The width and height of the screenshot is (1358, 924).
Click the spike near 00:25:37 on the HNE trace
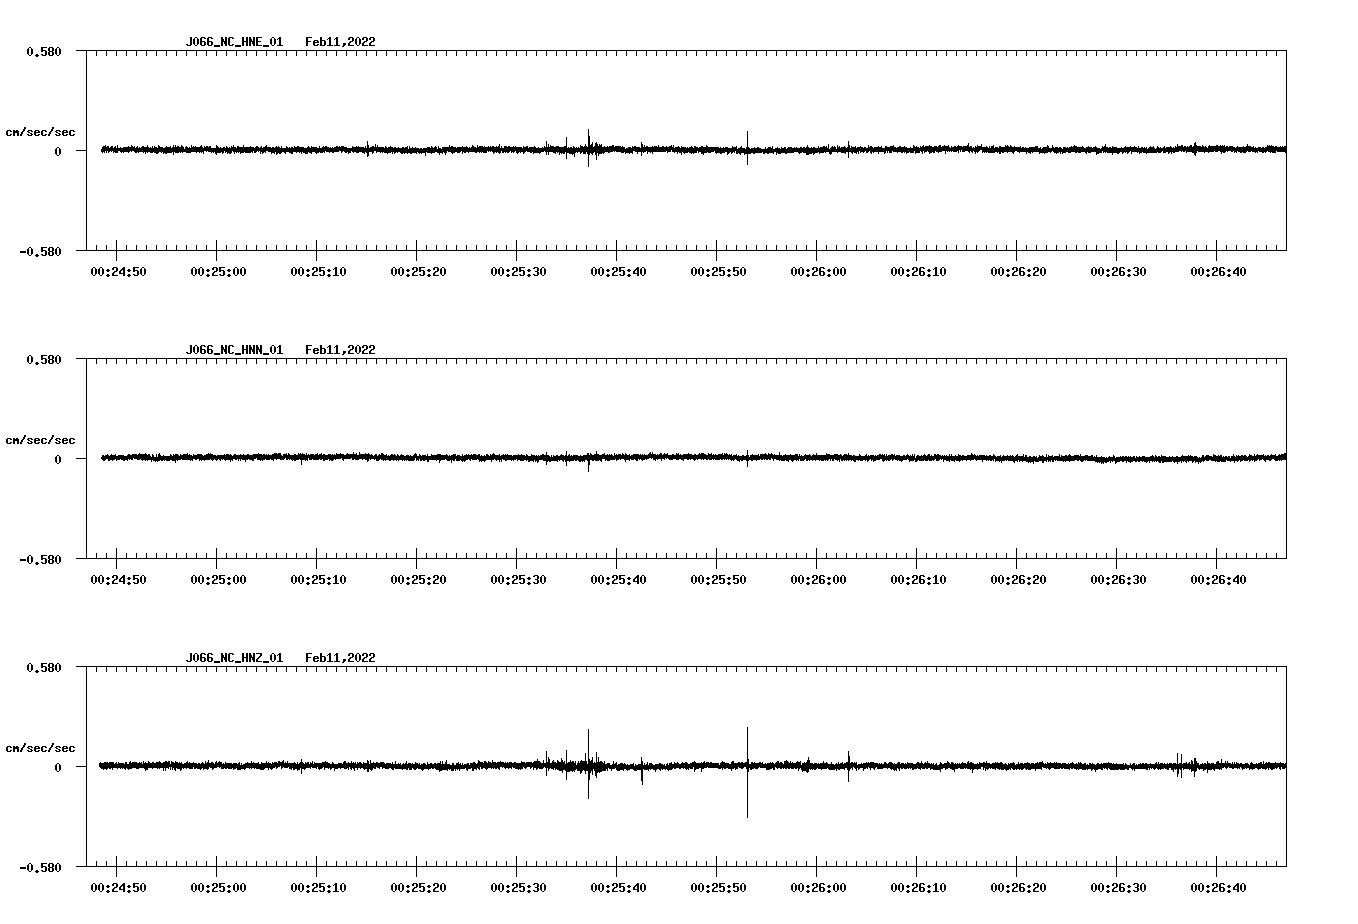coord(588,147)
